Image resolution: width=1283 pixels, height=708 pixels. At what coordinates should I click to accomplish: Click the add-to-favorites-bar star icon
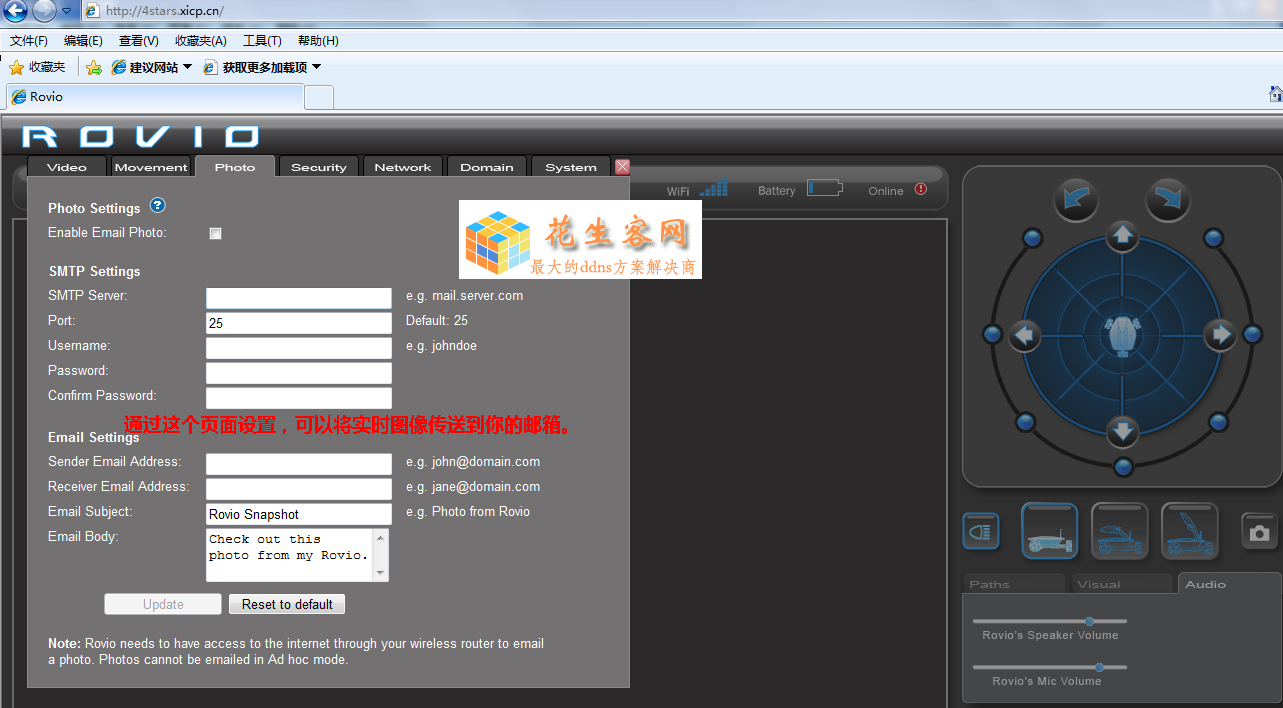tap(94, 68)
